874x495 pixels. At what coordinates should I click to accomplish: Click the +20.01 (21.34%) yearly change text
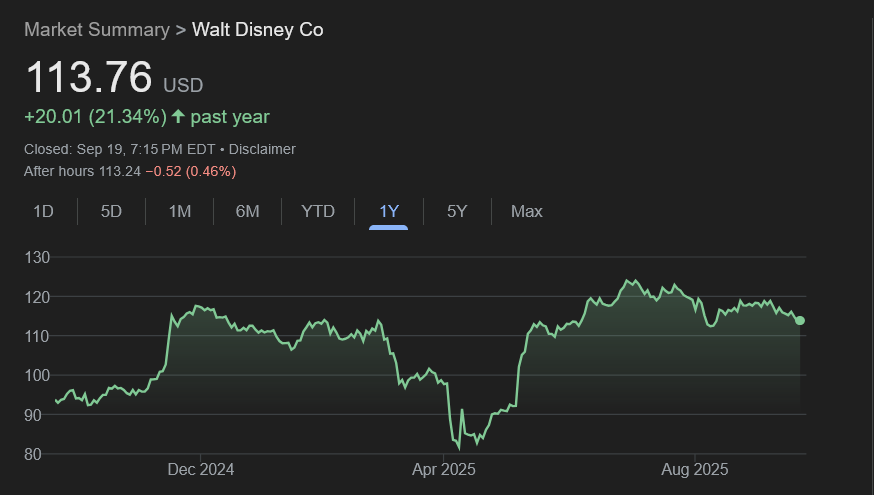point(95,117)
